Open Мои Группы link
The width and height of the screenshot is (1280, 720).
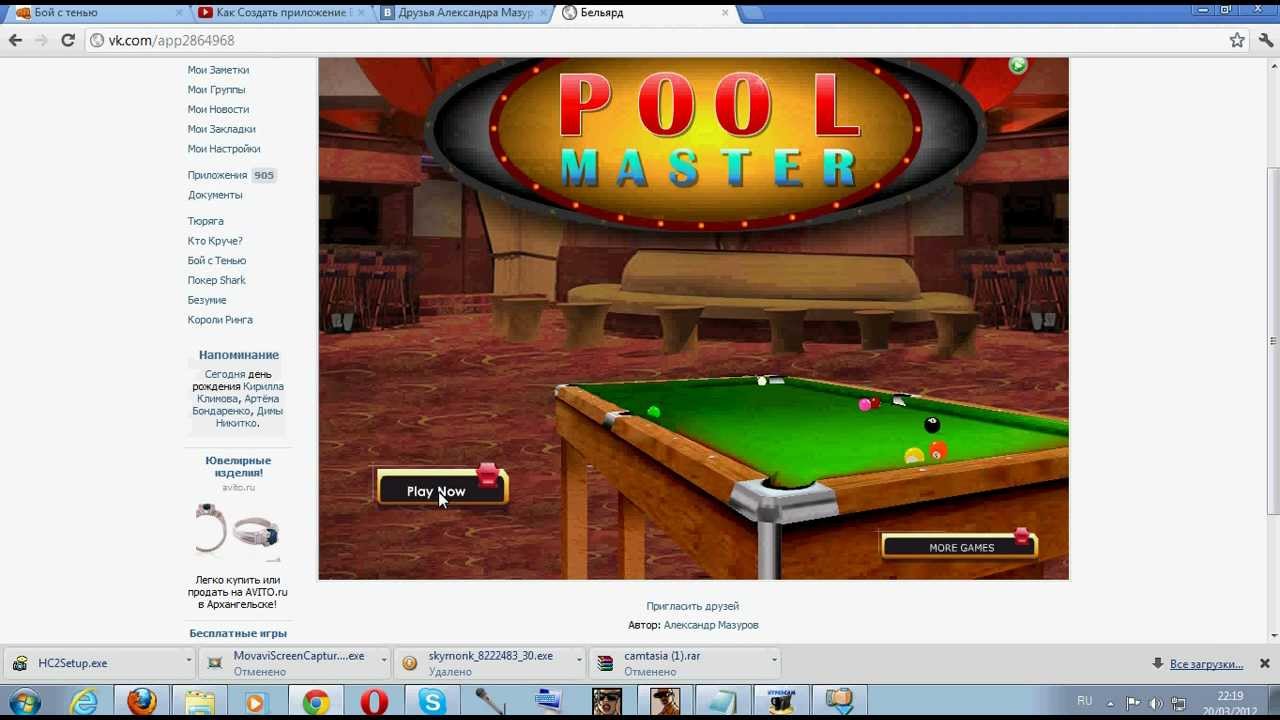coord(216,90)
